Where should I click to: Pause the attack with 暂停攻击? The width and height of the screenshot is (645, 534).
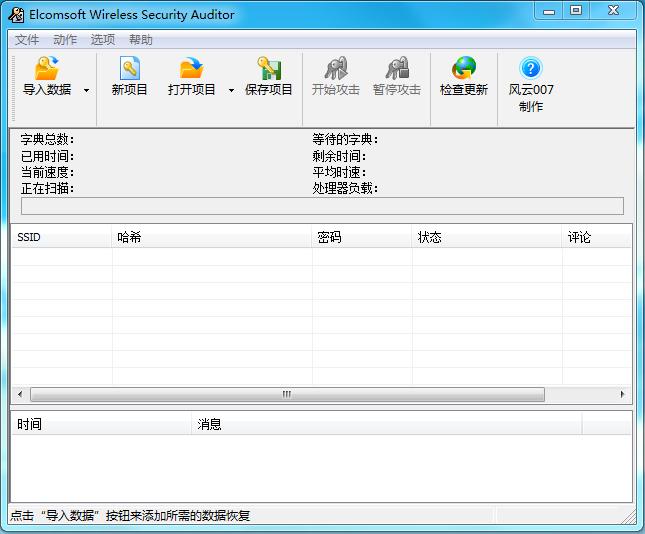(397, 77)
